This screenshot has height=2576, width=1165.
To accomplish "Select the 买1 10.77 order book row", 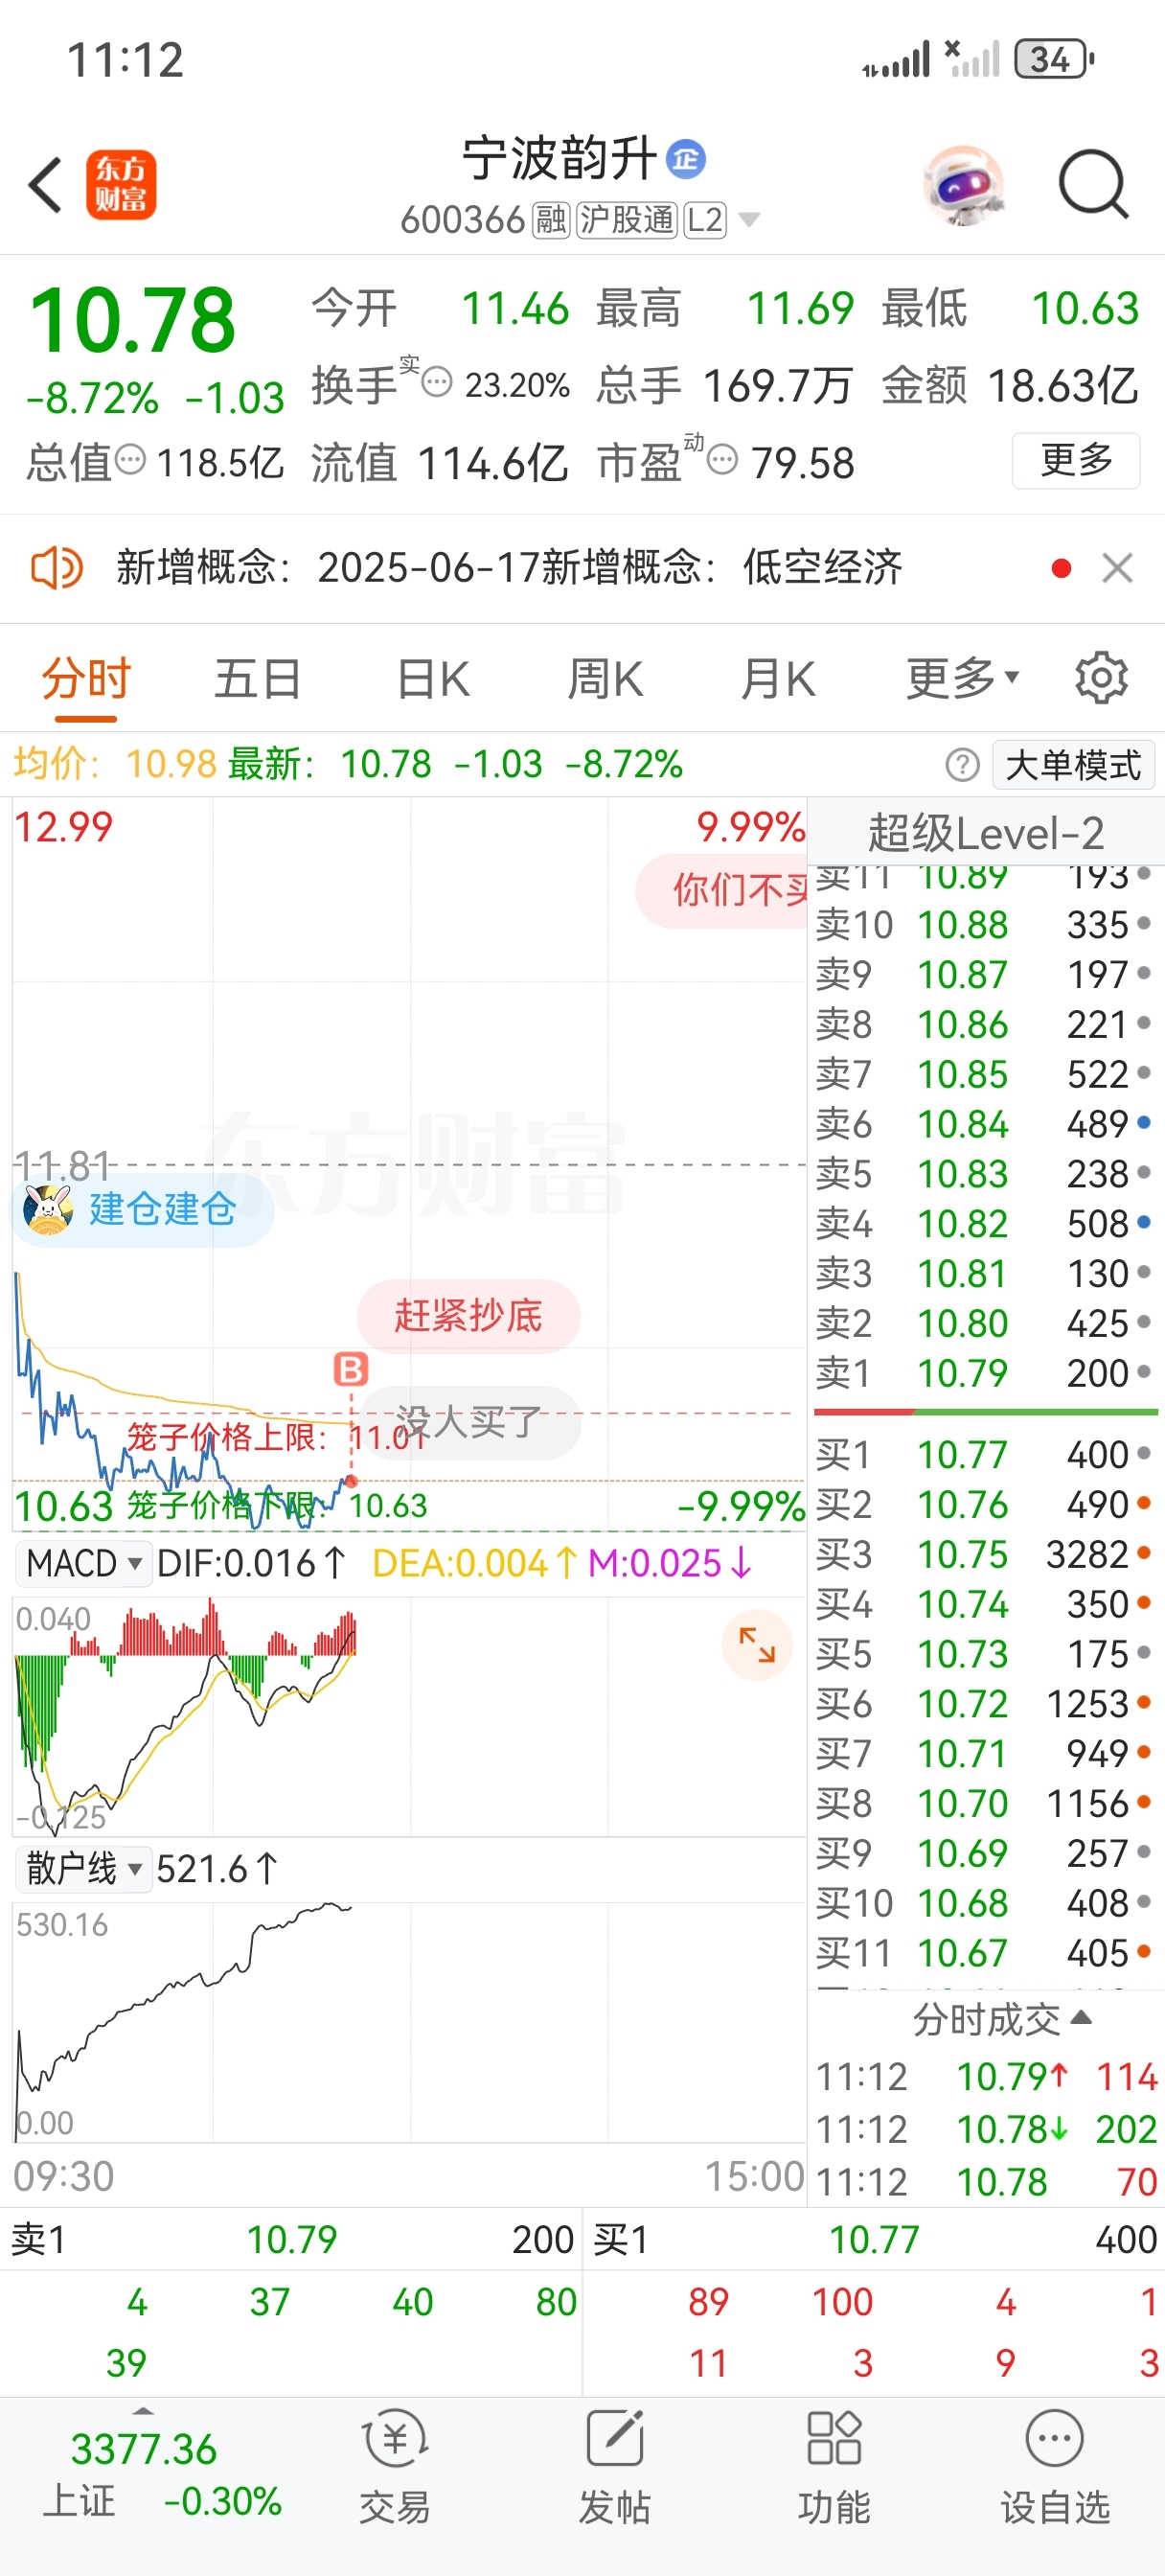I will click(986, 1454).
